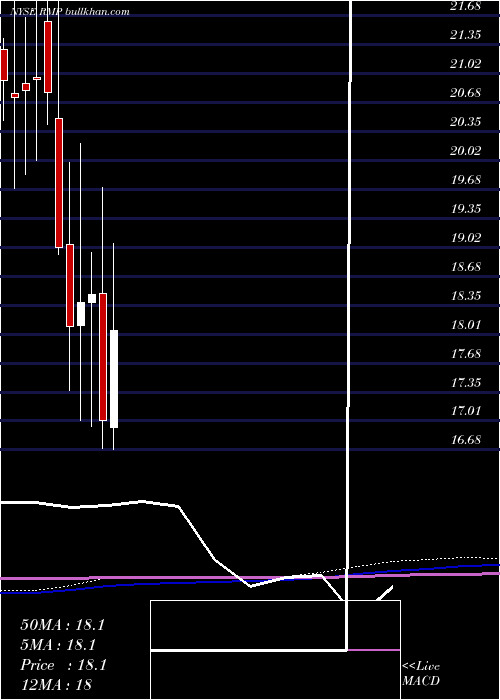This screenshot has width=500, height=700.
Task: Click the 18.68 price axis label
Action: click(x=466, y=267)
